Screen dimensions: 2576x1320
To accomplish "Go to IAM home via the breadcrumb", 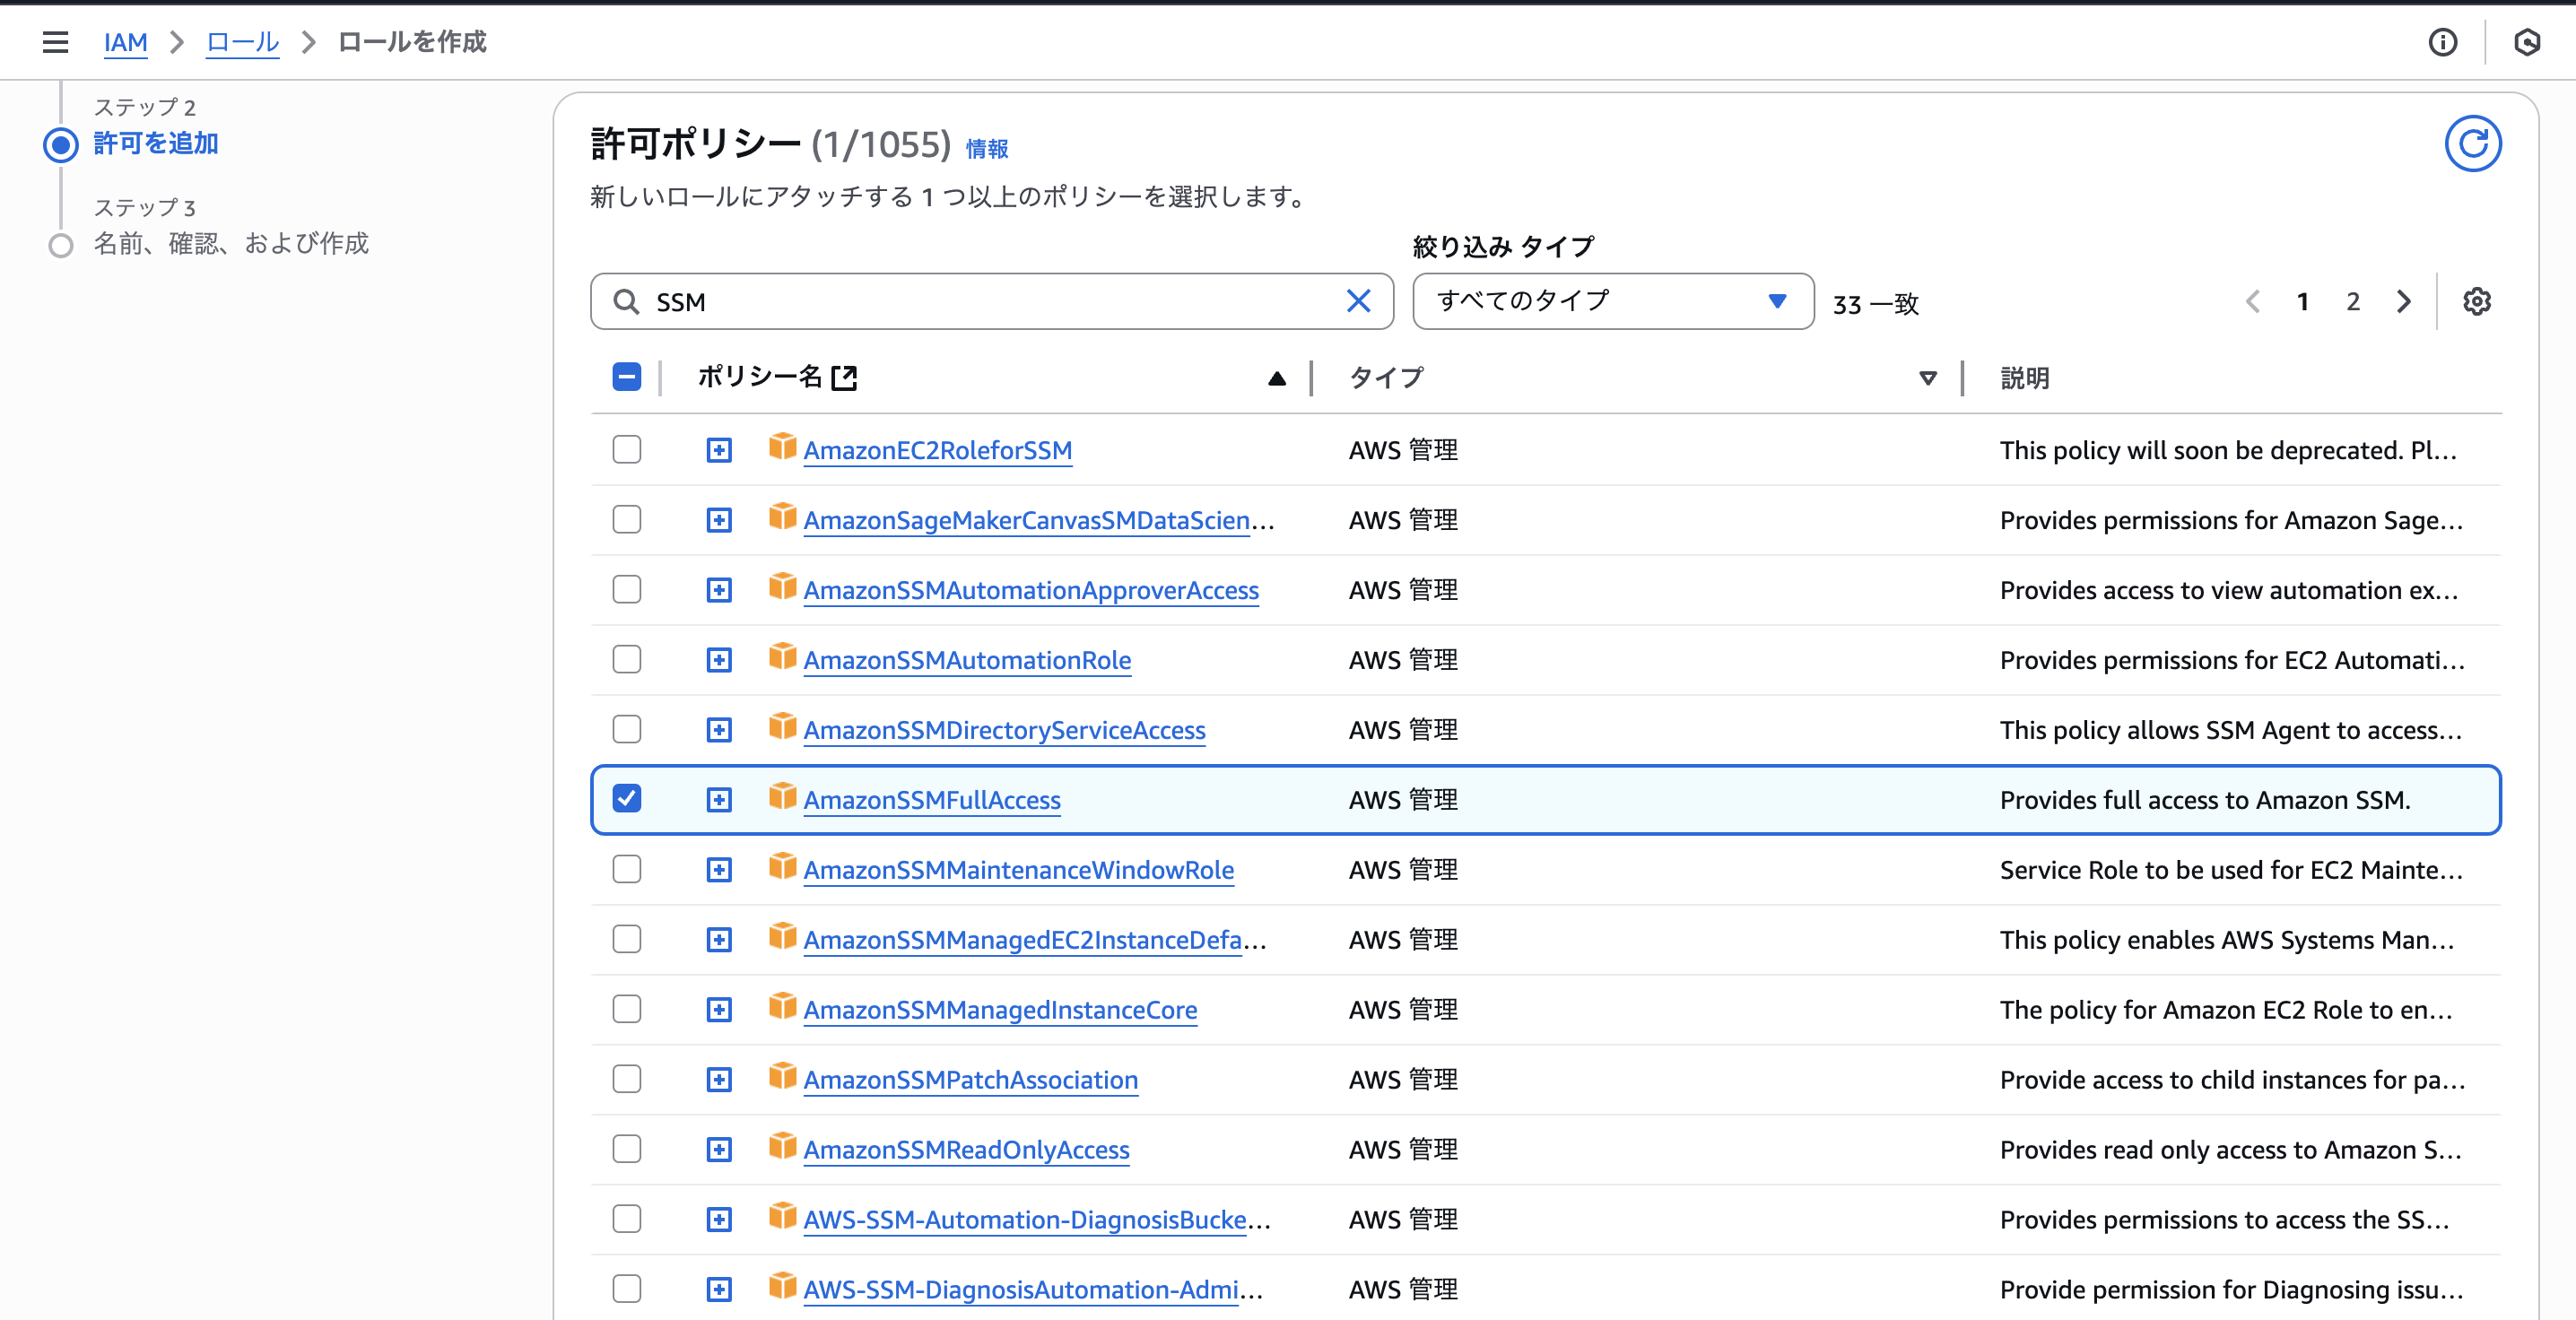I will [x=126, y=42].
